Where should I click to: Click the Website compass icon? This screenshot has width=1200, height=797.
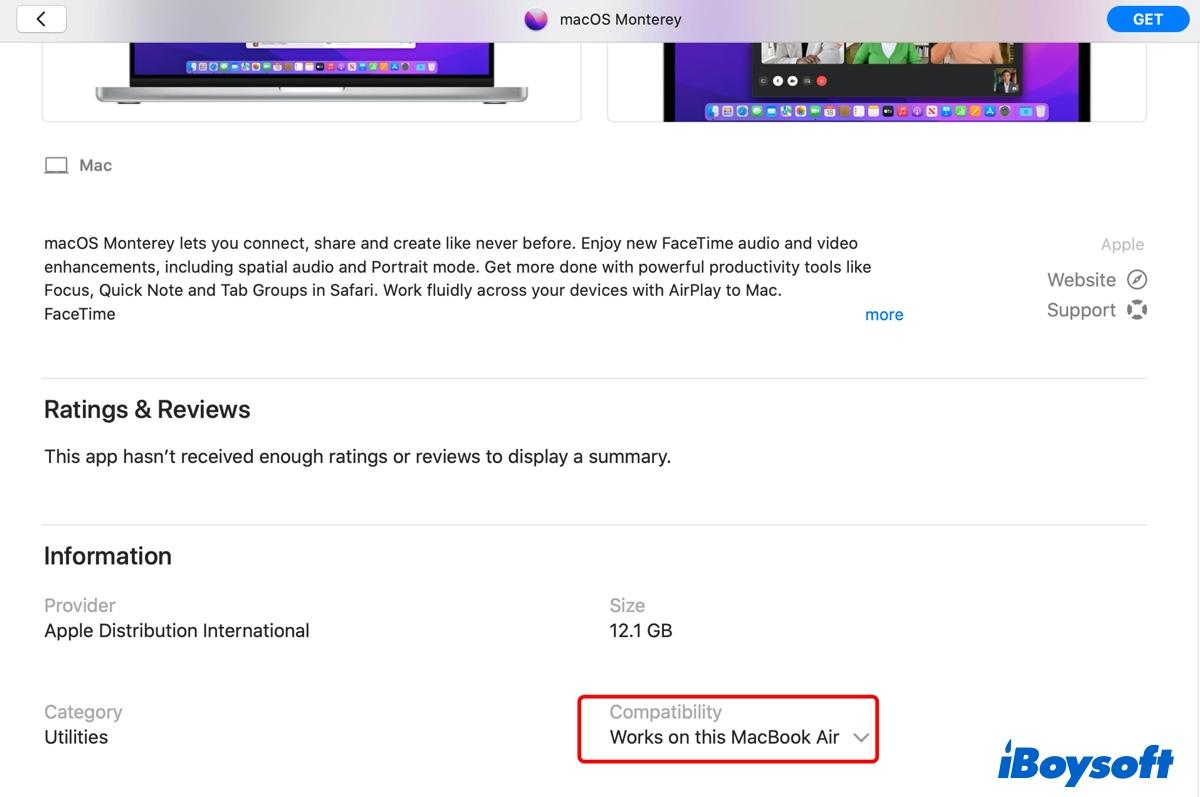coord(1137,280)
